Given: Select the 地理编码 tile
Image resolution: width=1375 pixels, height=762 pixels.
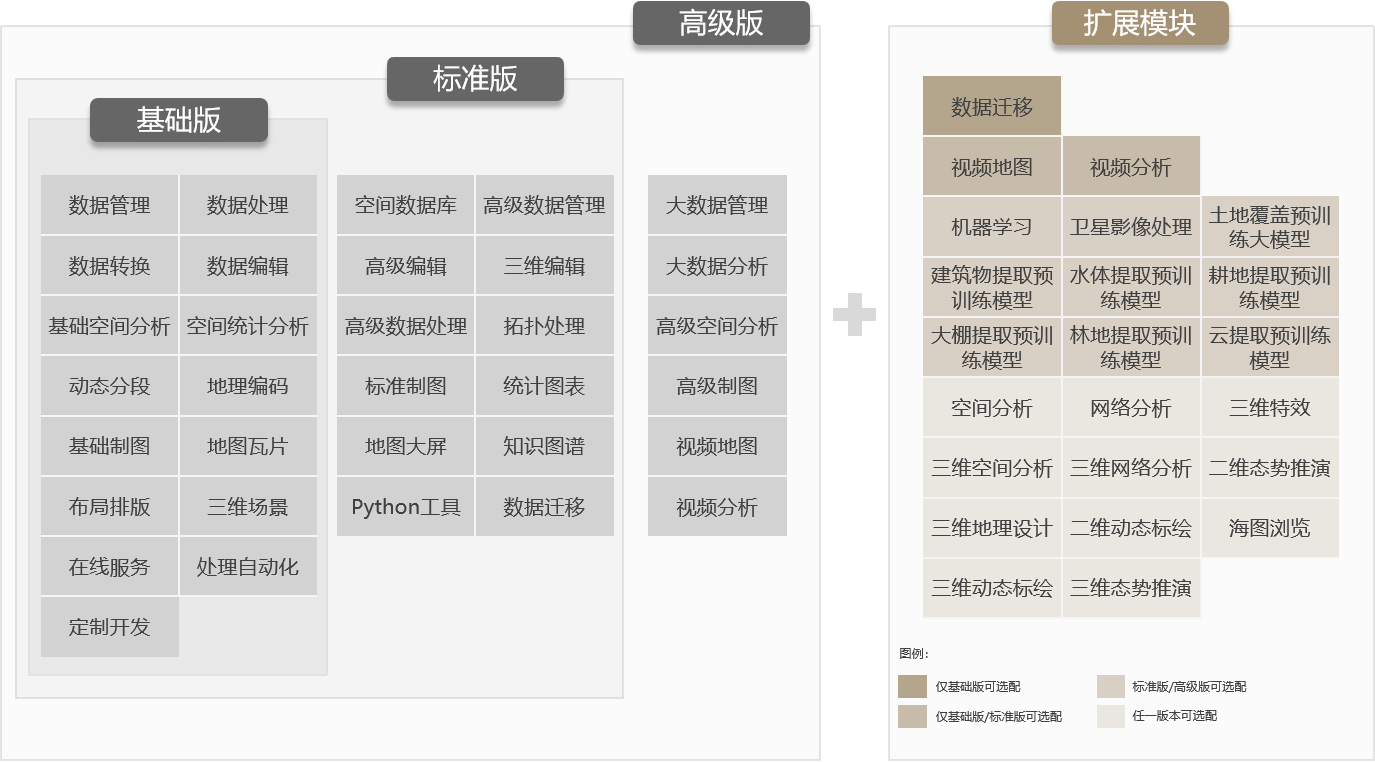Looking at the screenshot, I should (248, 386).
